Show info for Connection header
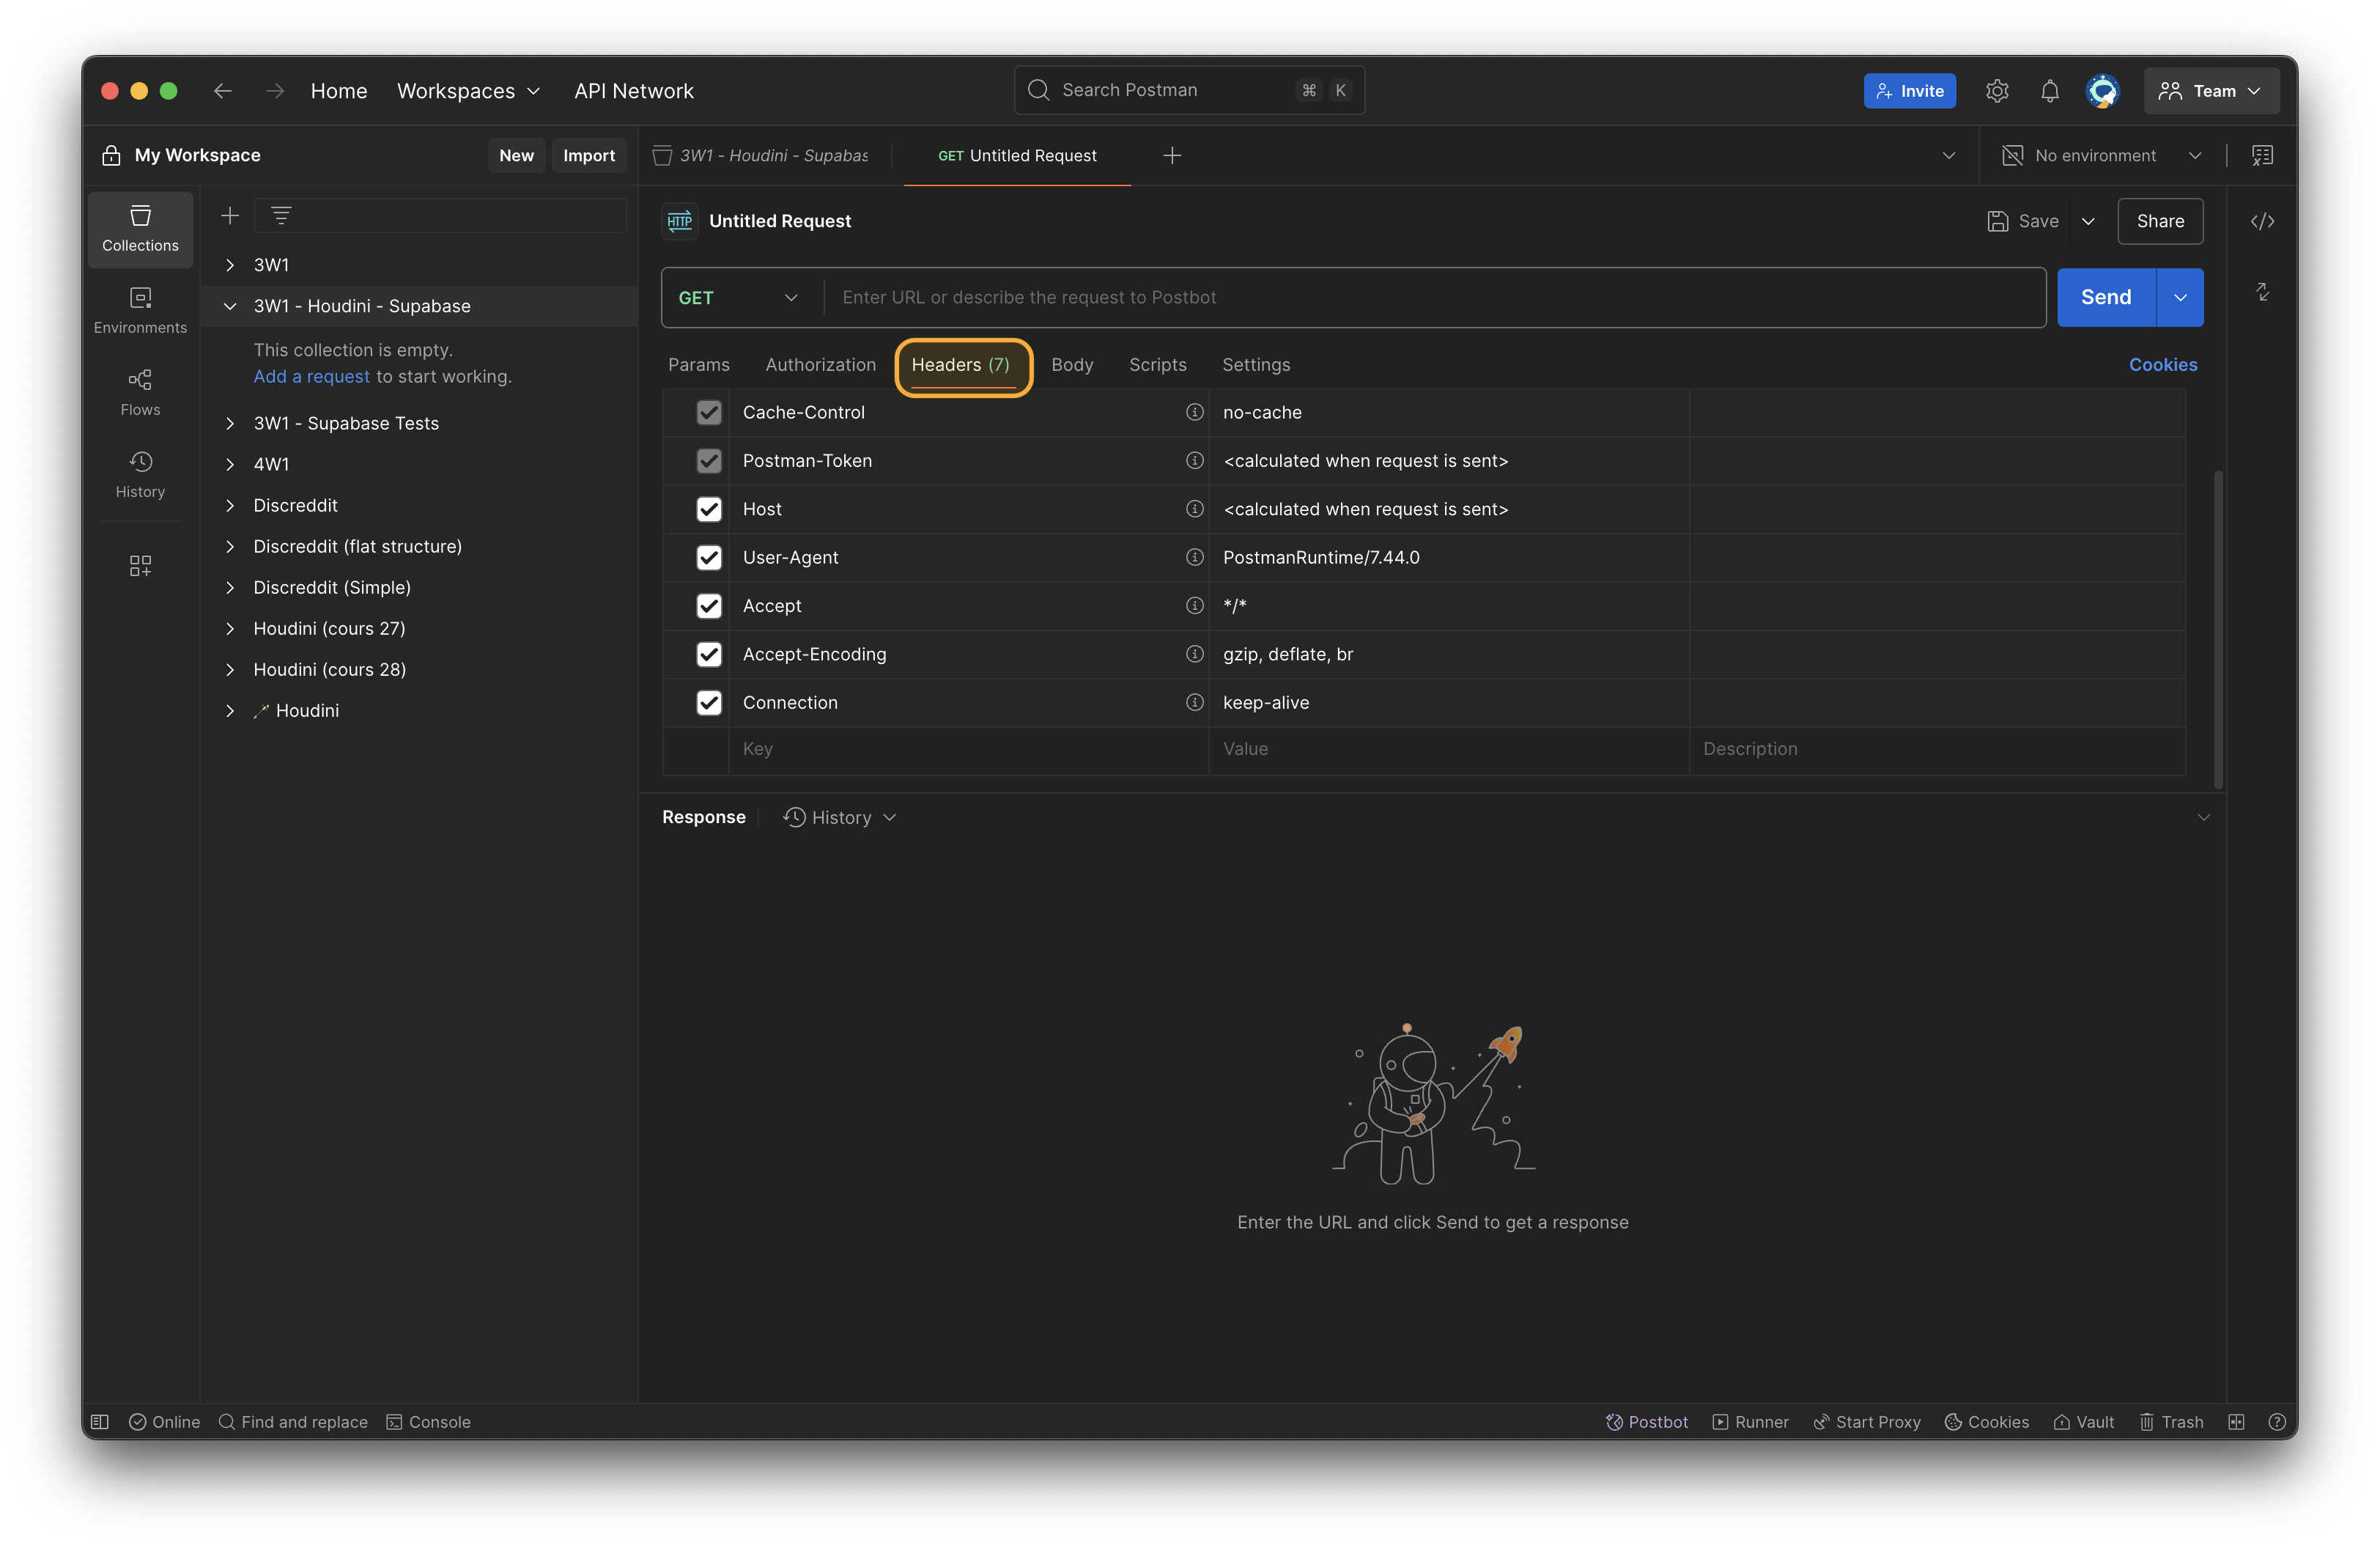Image resolution: width=2380 pixels, height=1548 pixels. (x=1194, y=702)
